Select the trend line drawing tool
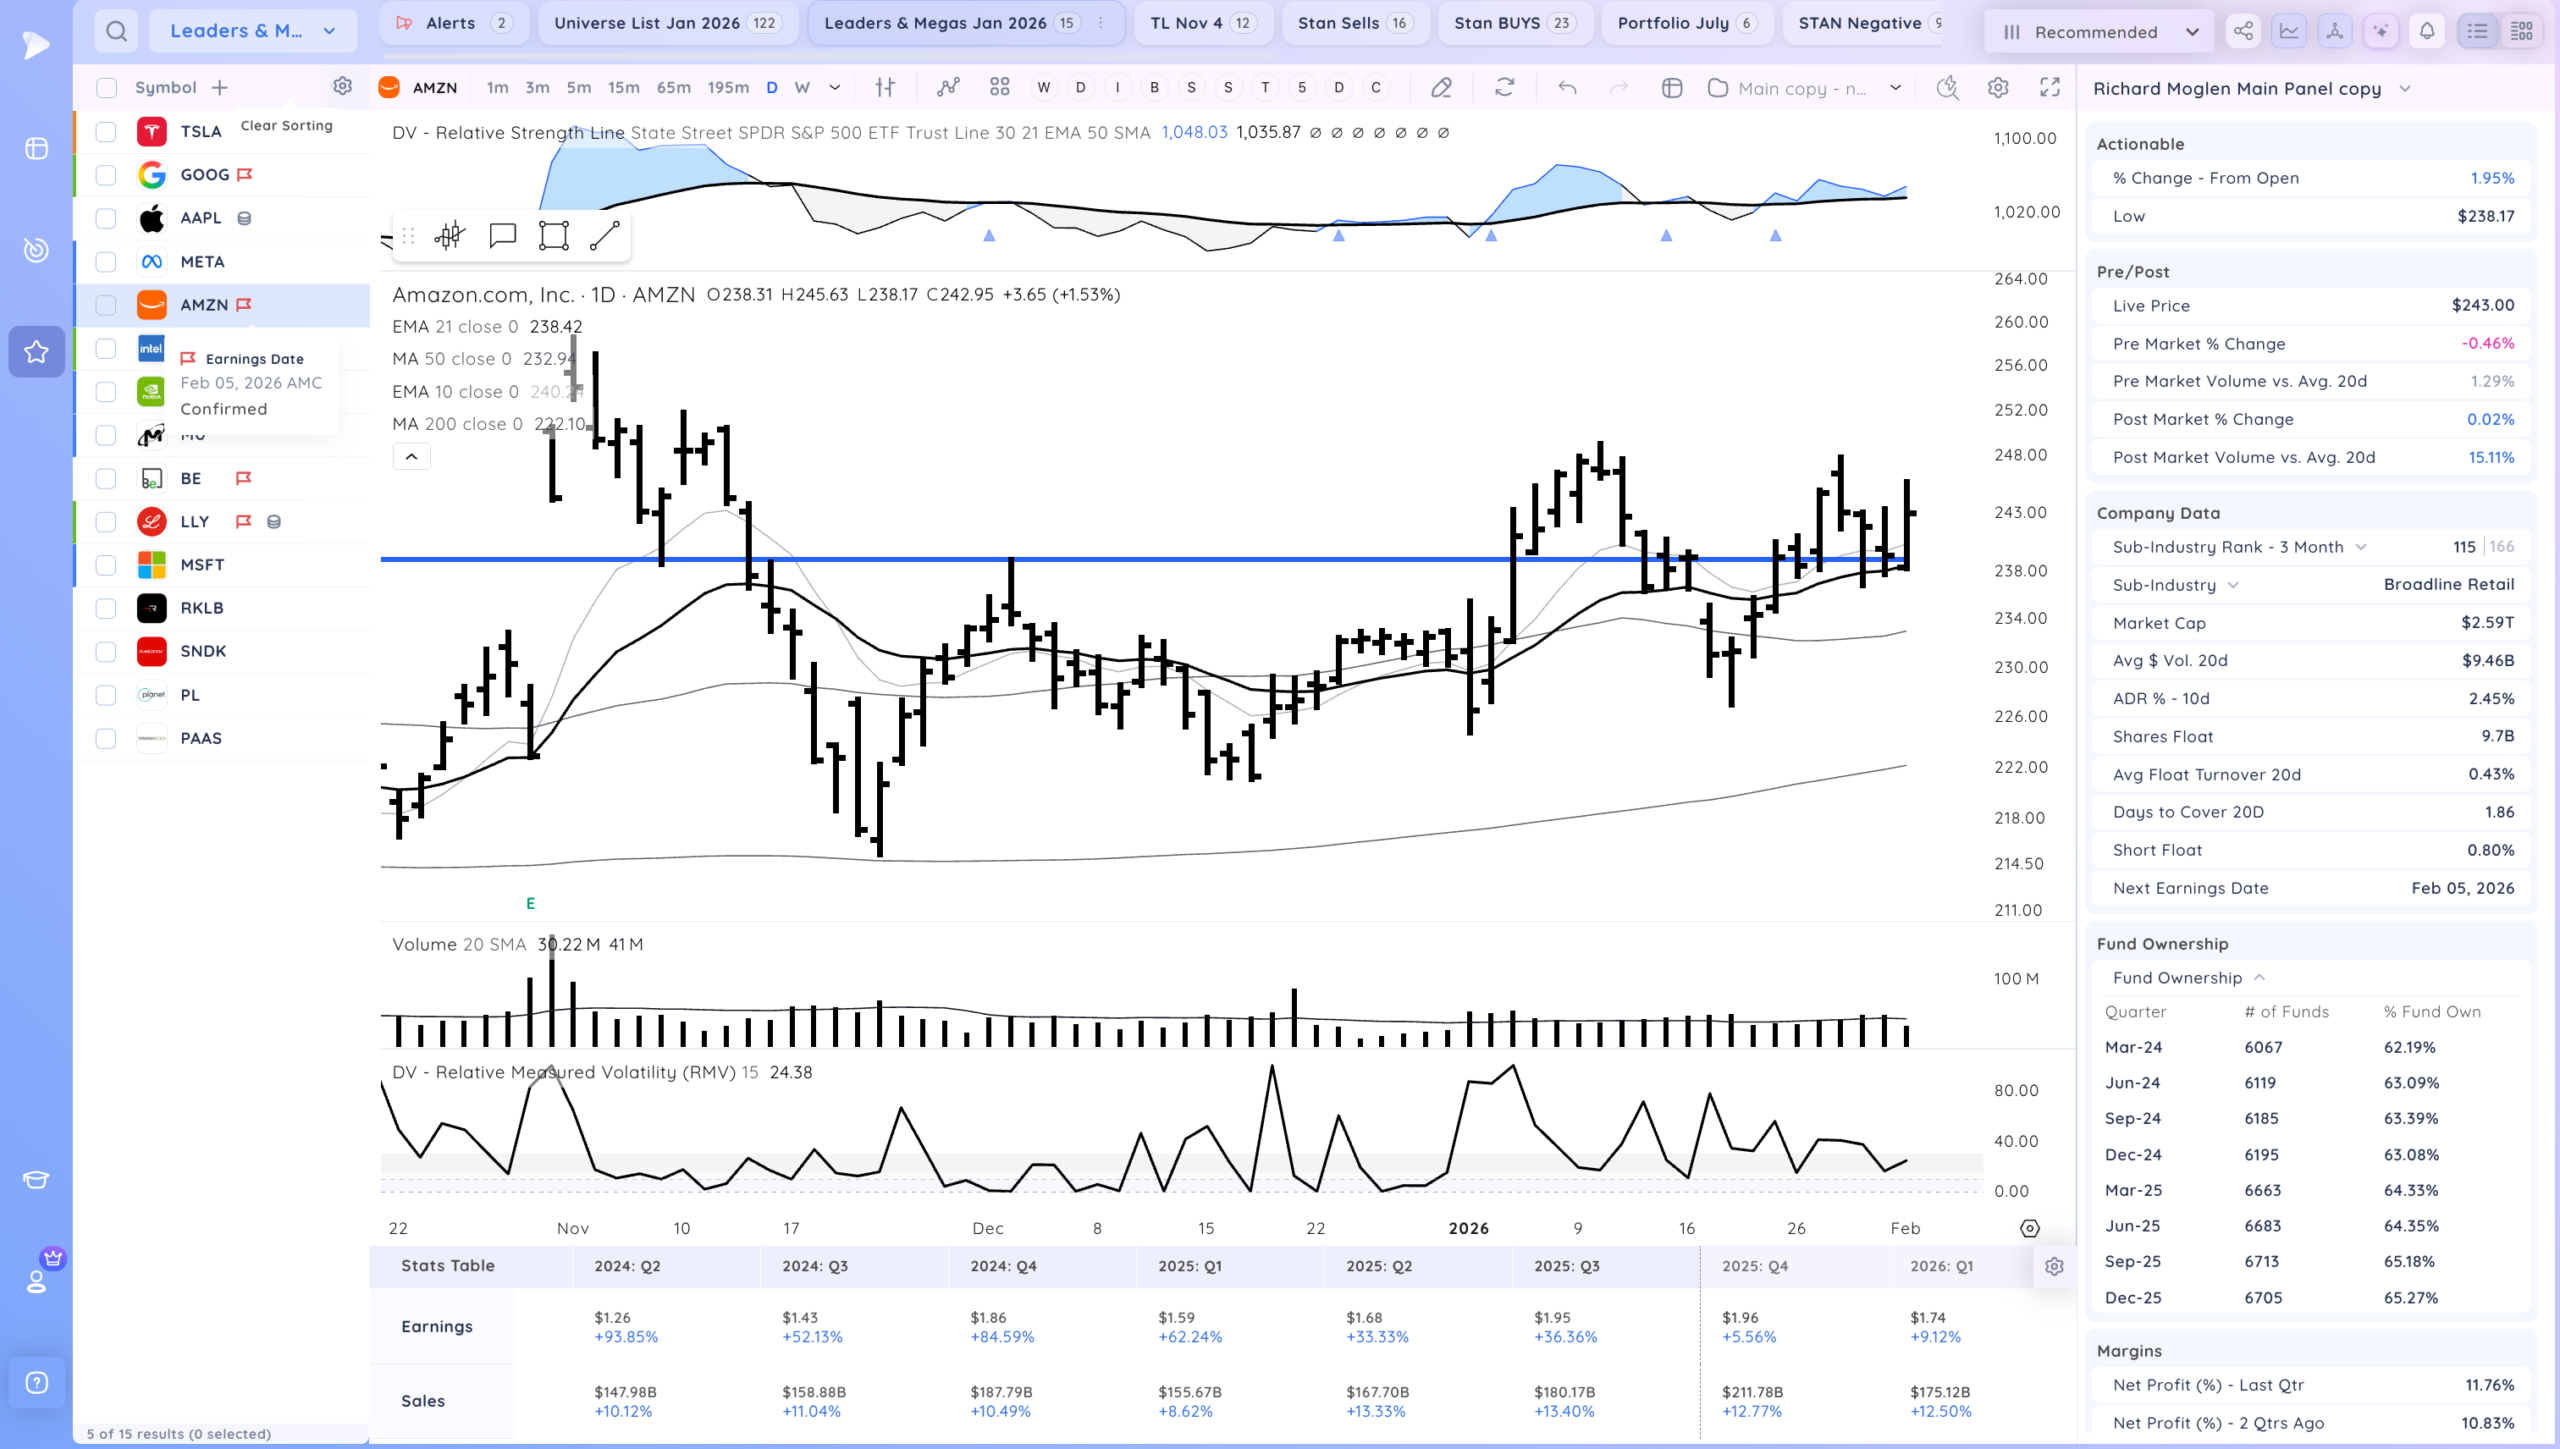Image resolution: width=2560 pixels, height=1449 pixels. tap(605, 236)
